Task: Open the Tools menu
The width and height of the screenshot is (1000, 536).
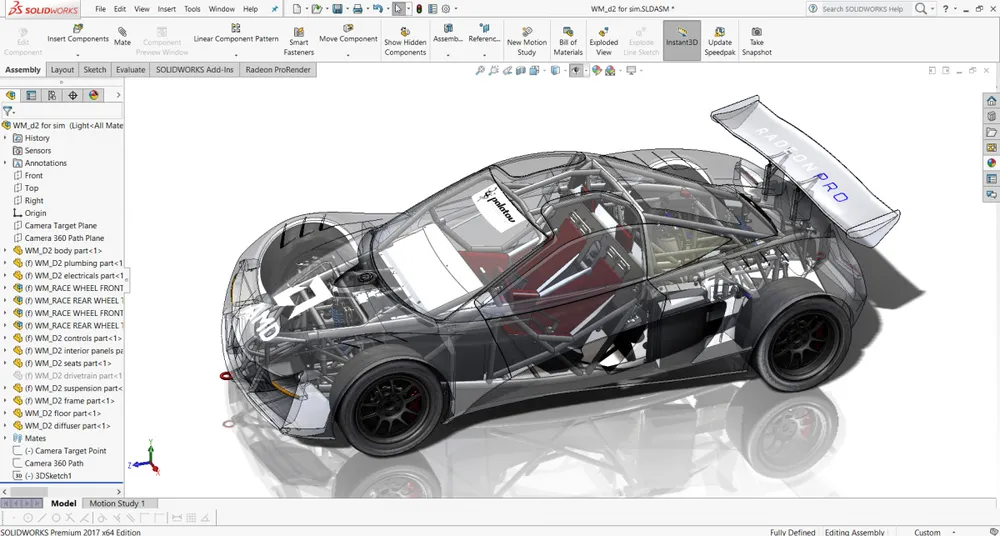Action: pyautogui.click(x=191, y=9)
